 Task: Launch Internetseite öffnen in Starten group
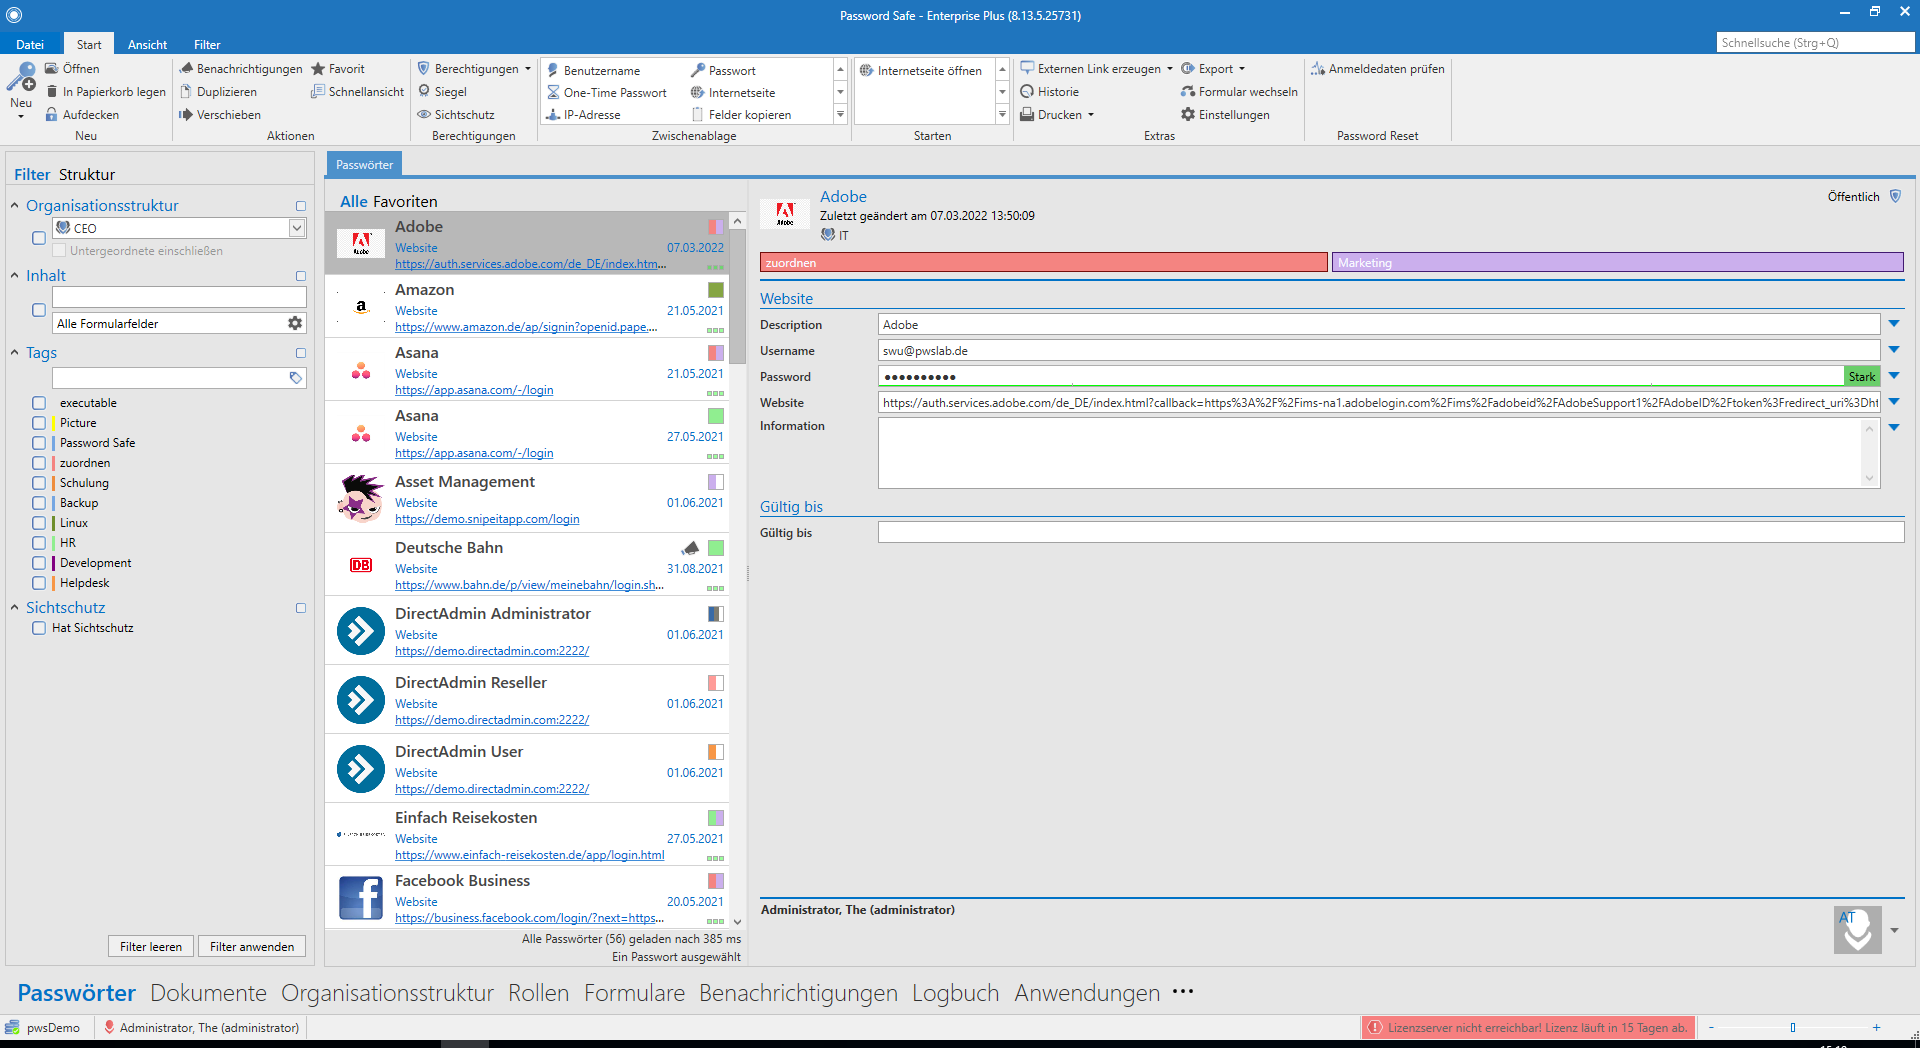pyautogui.click(x=921, y=71)
